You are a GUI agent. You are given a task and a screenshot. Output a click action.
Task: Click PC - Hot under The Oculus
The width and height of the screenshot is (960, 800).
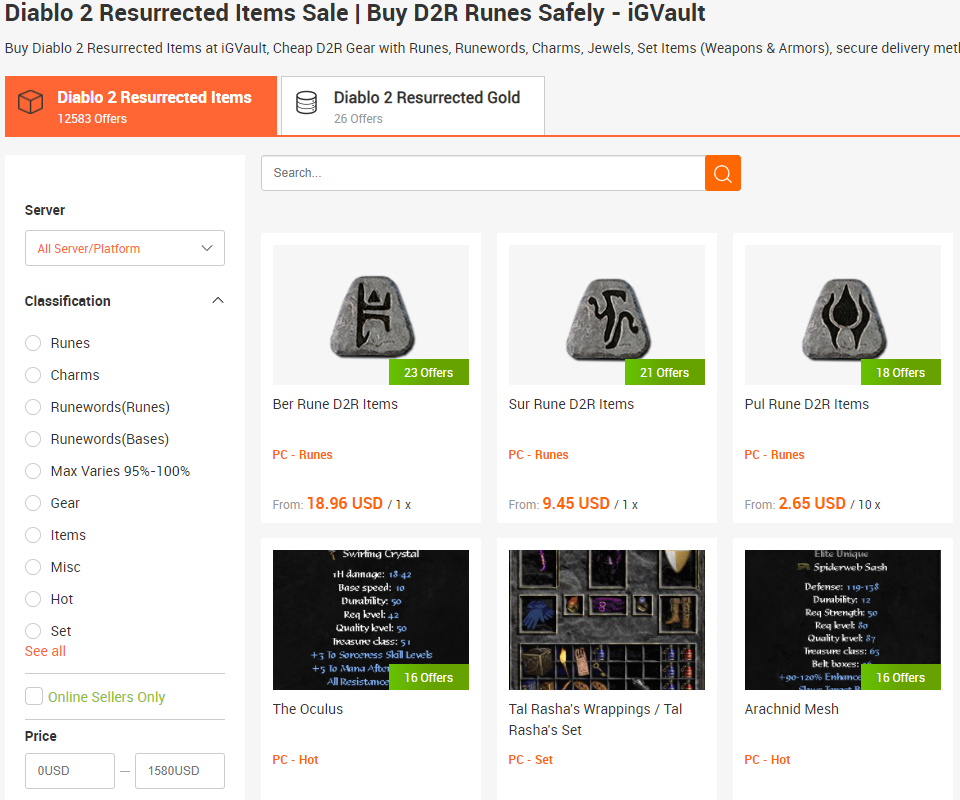click(x=295, y=760)
